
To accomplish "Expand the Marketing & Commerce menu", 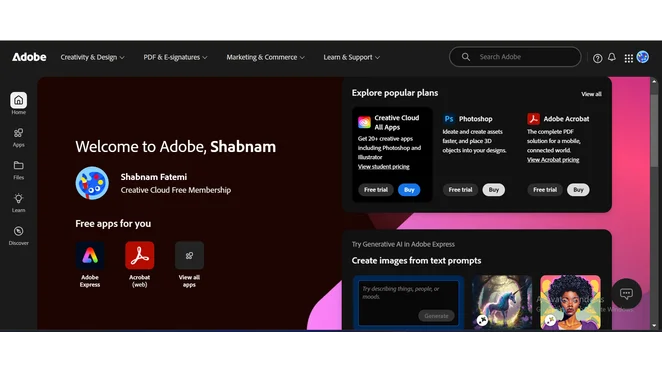I will (265, 57).
